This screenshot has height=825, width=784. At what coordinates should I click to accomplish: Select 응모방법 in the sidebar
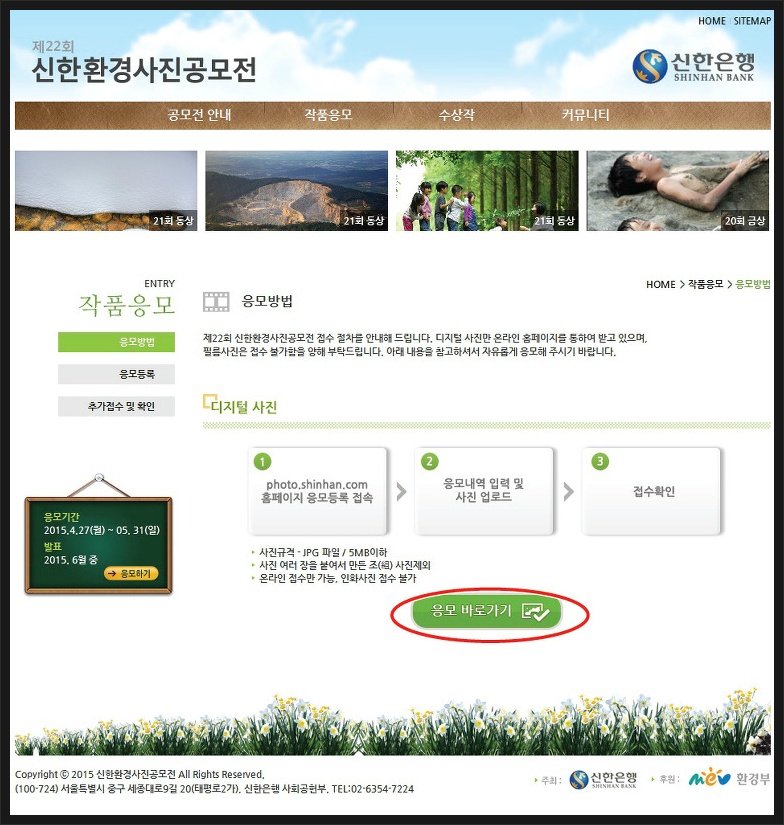click(x=116, y=342)
